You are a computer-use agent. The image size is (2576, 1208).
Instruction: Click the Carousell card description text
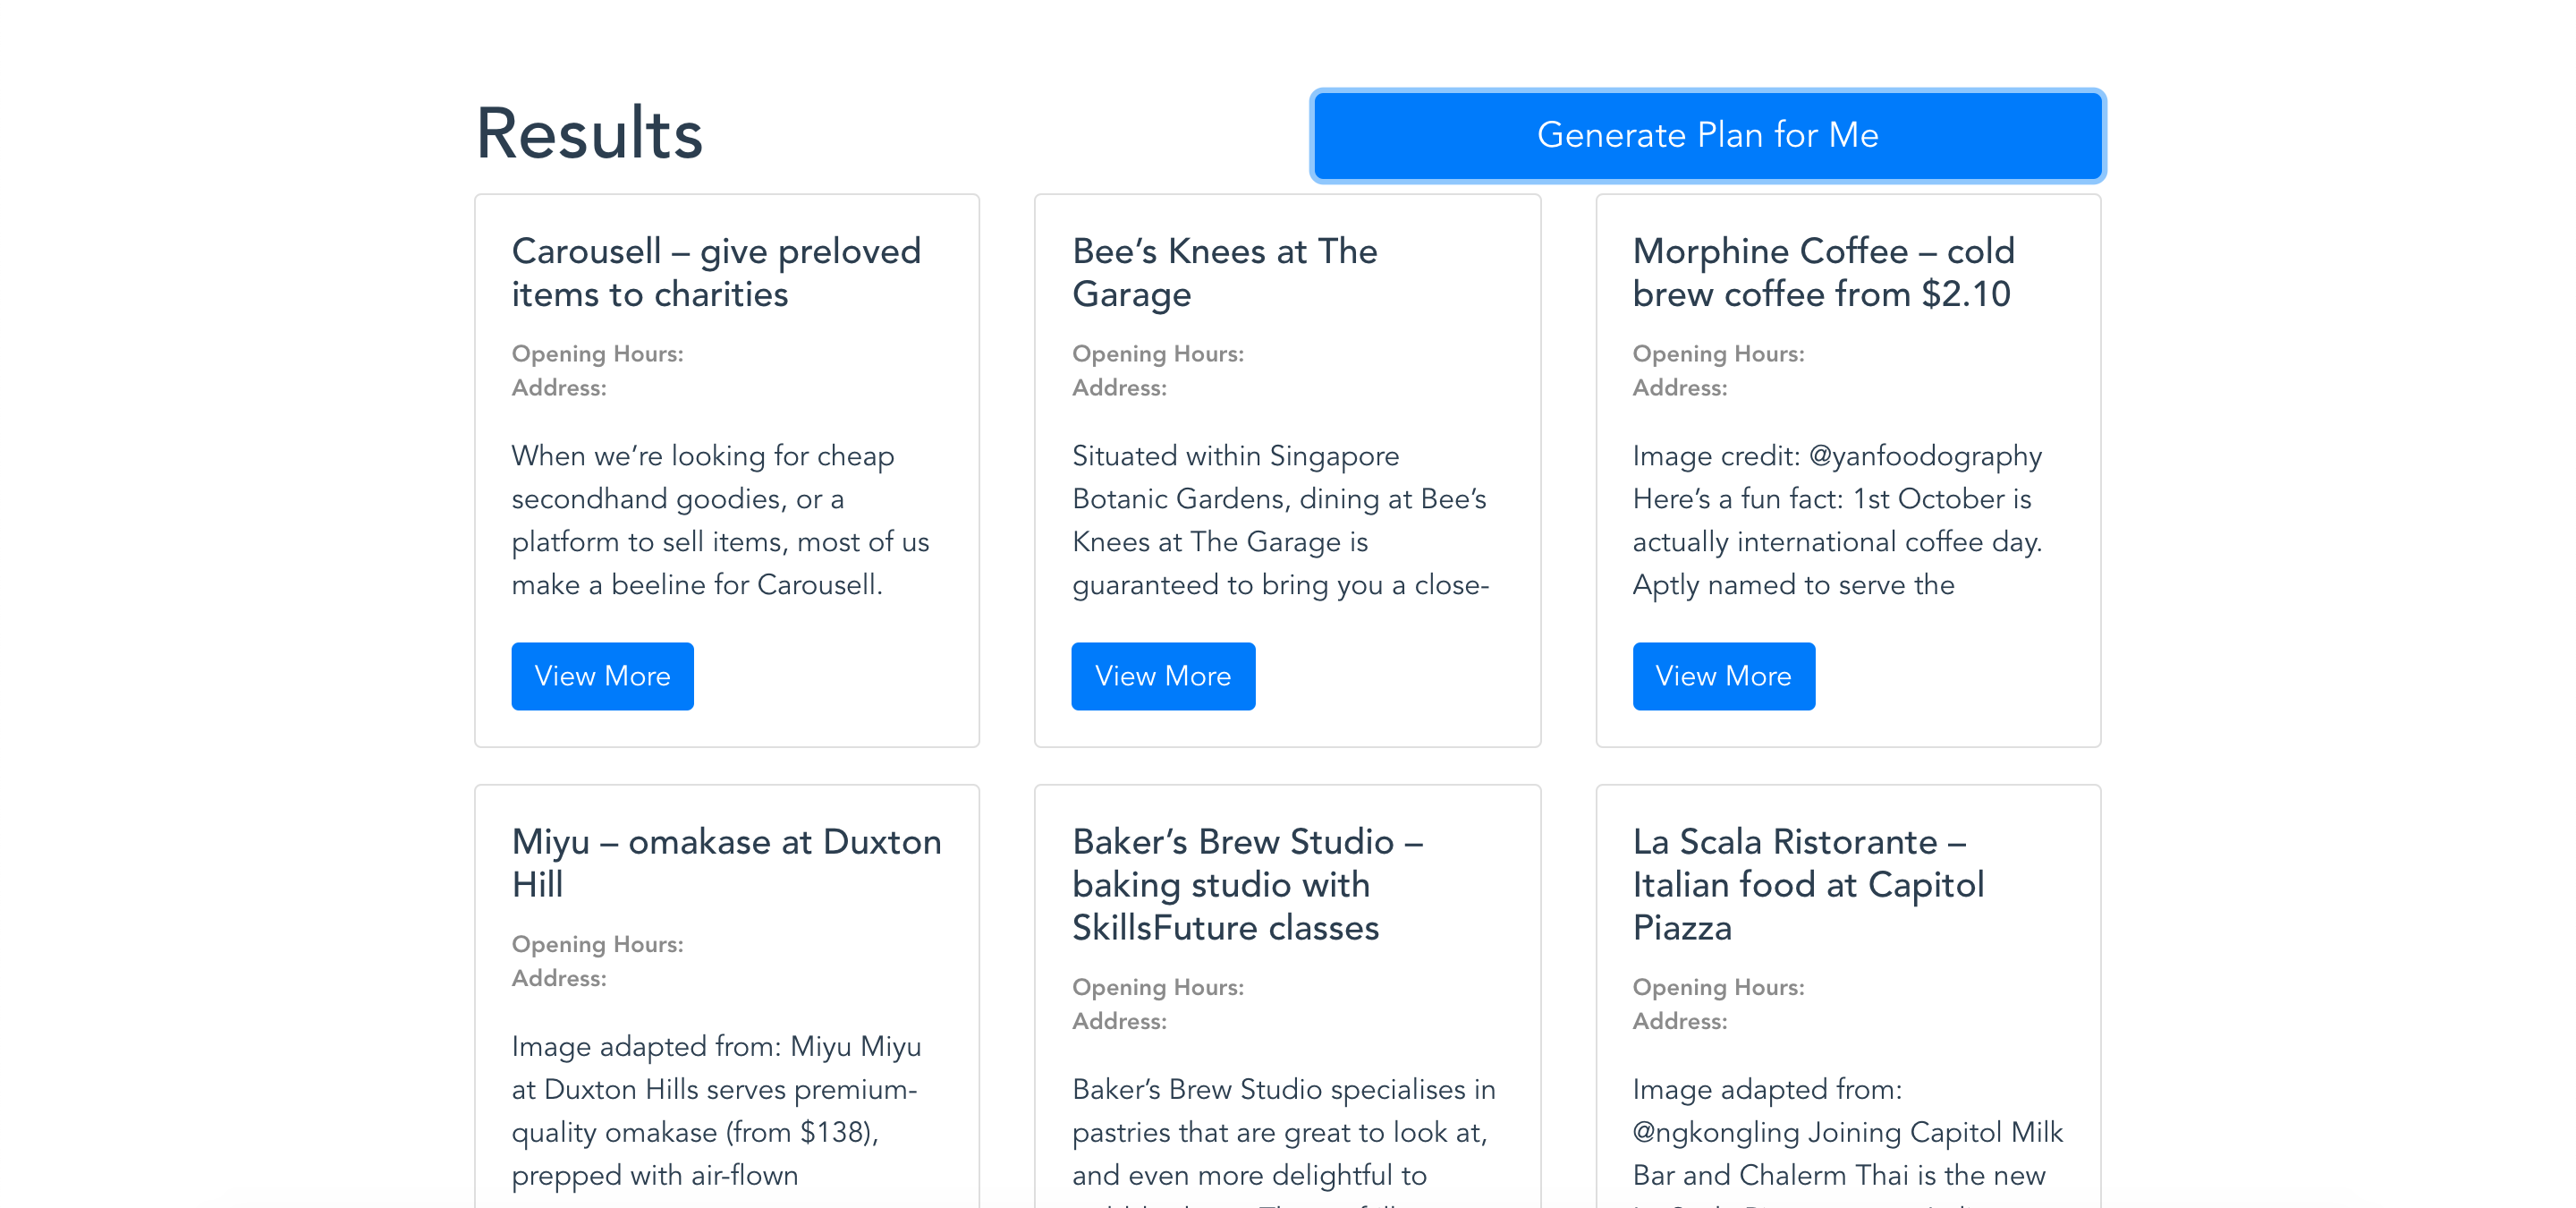720,520
